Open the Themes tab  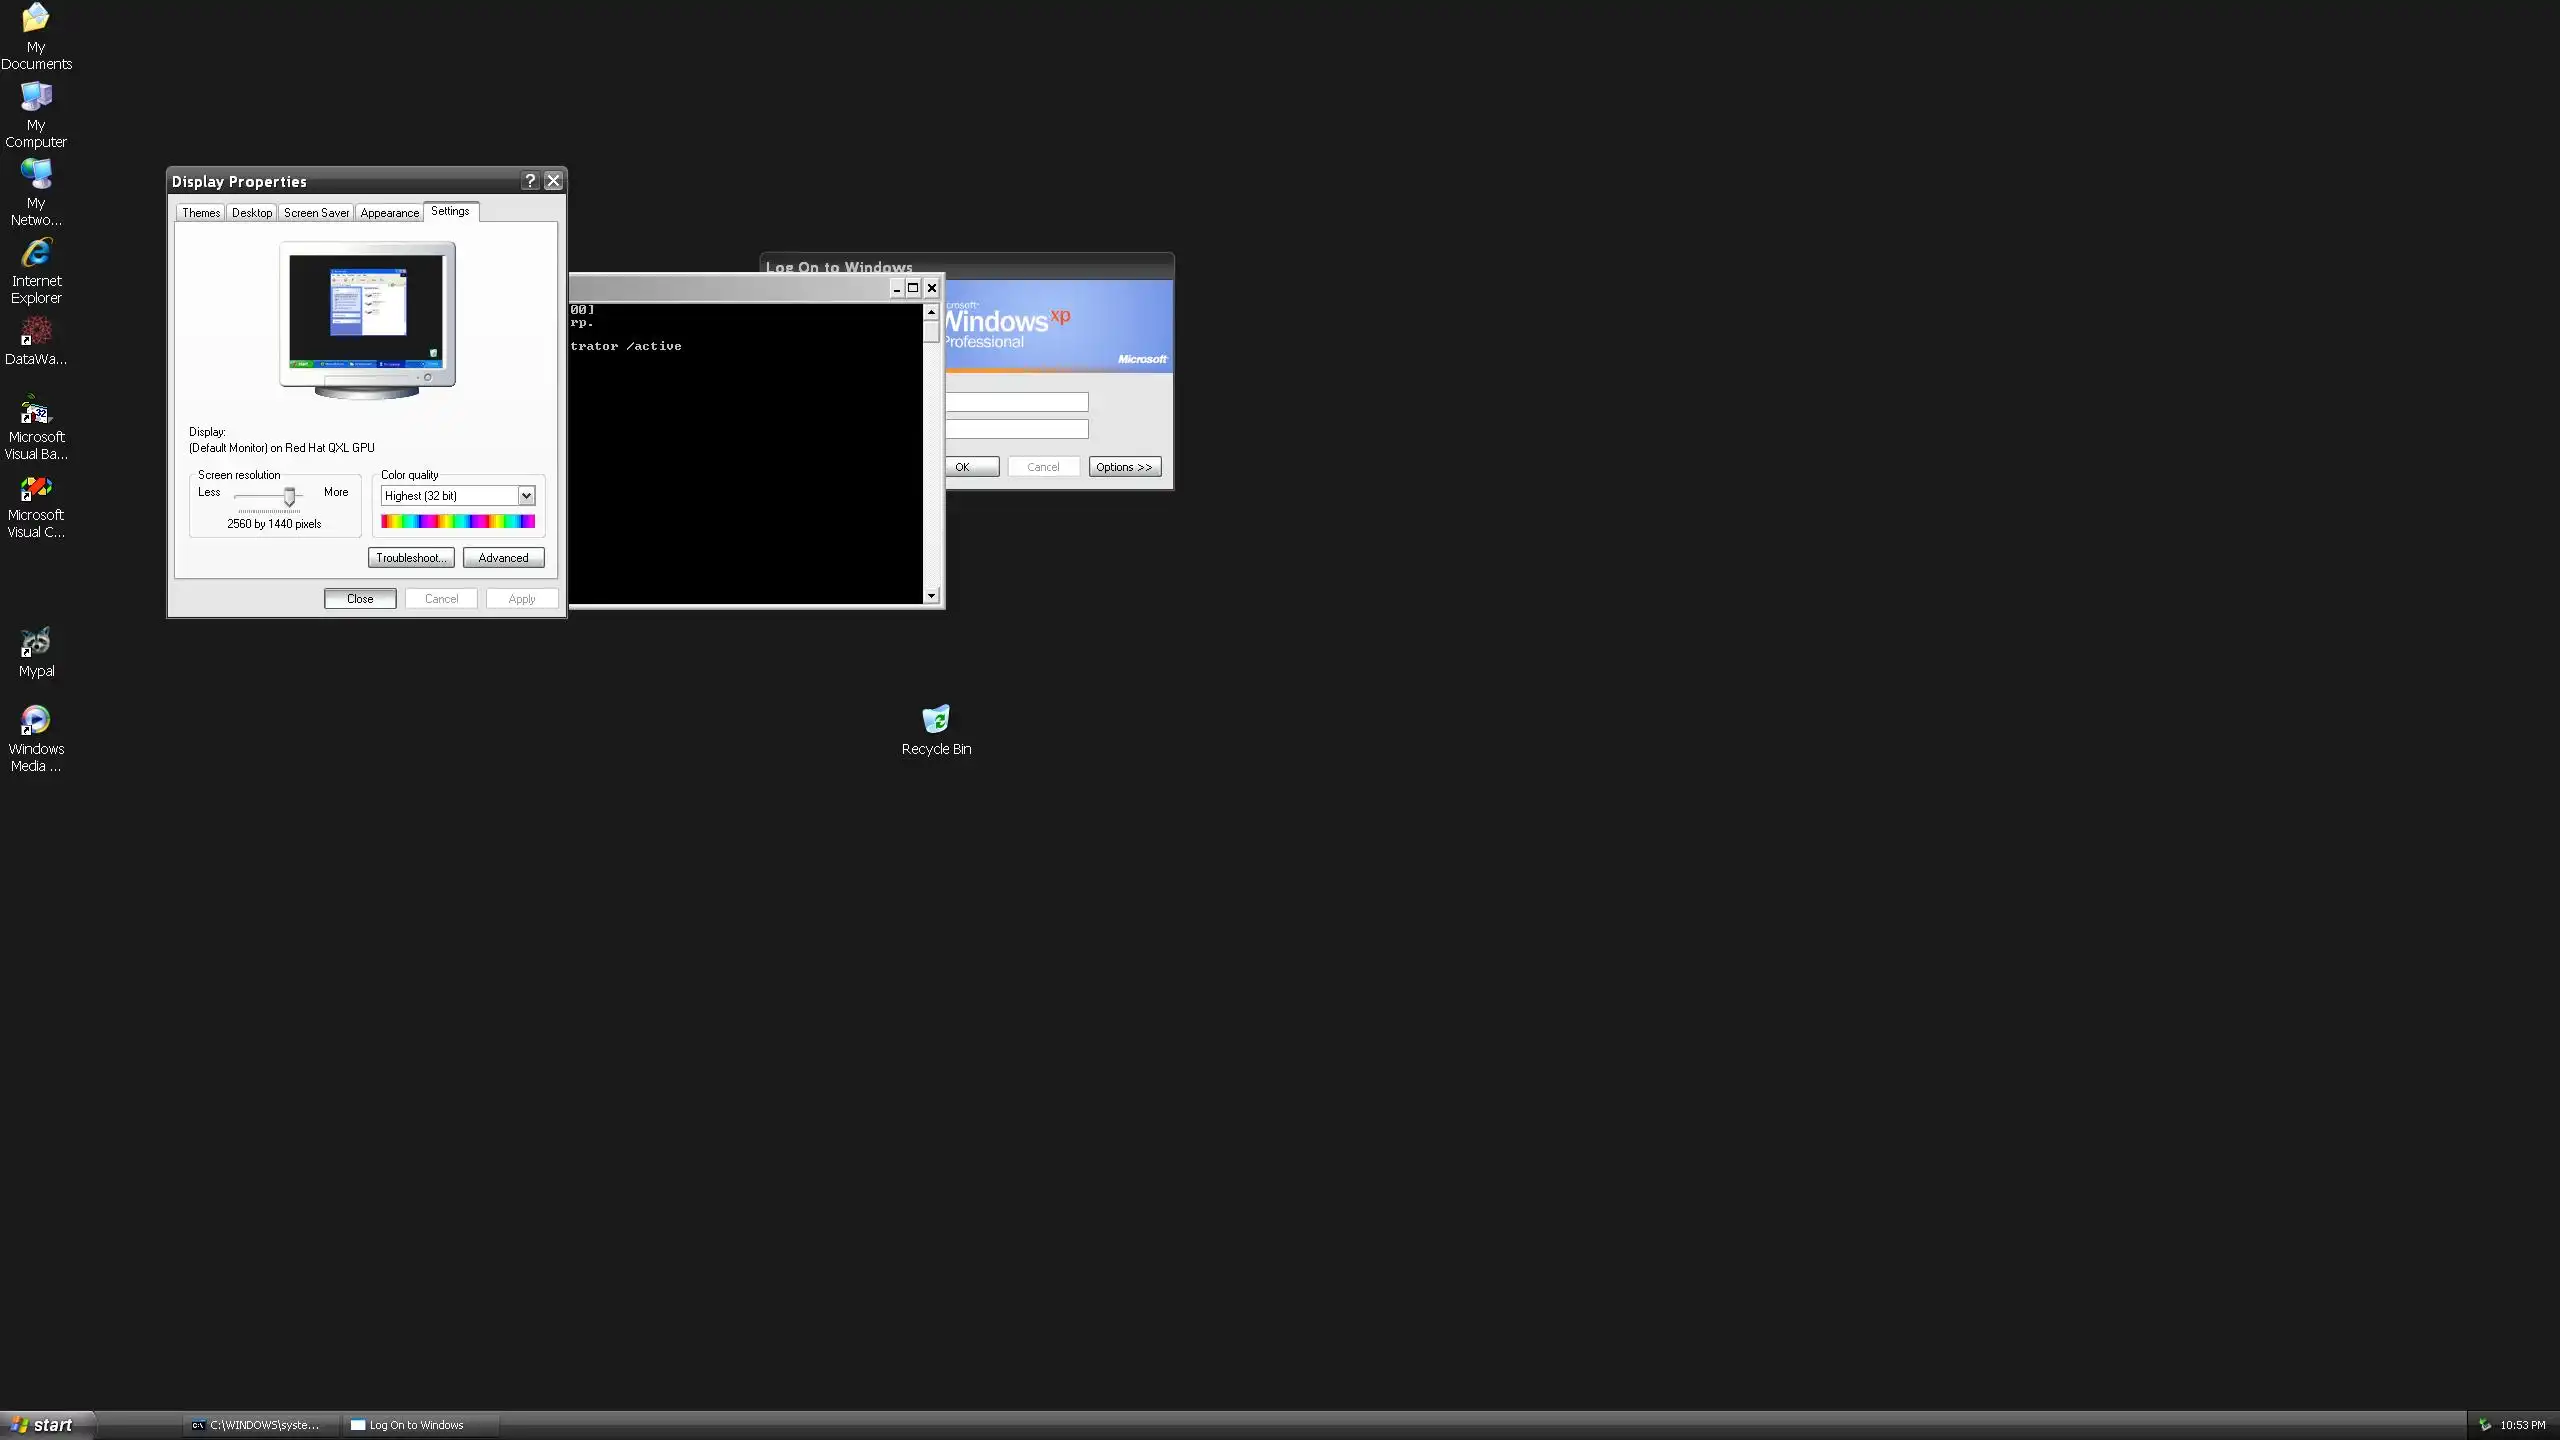click(201, 213)
